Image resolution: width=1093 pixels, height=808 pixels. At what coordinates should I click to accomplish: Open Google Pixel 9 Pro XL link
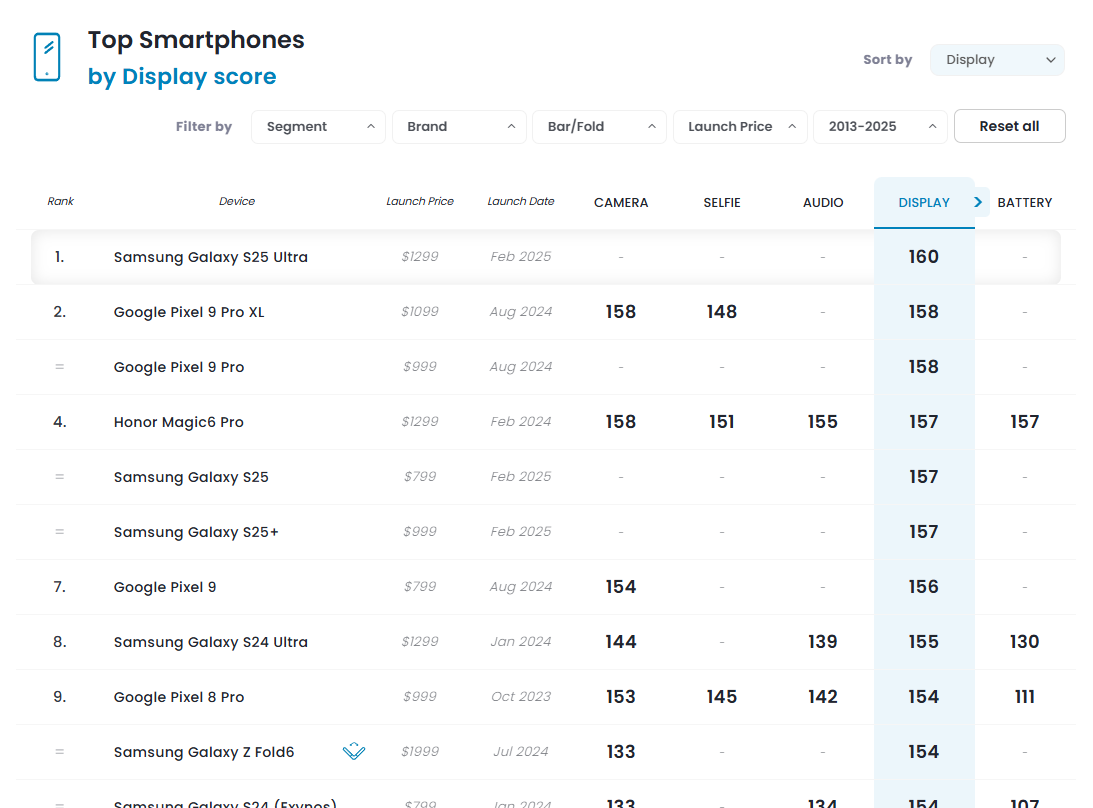tap(189, 312)
